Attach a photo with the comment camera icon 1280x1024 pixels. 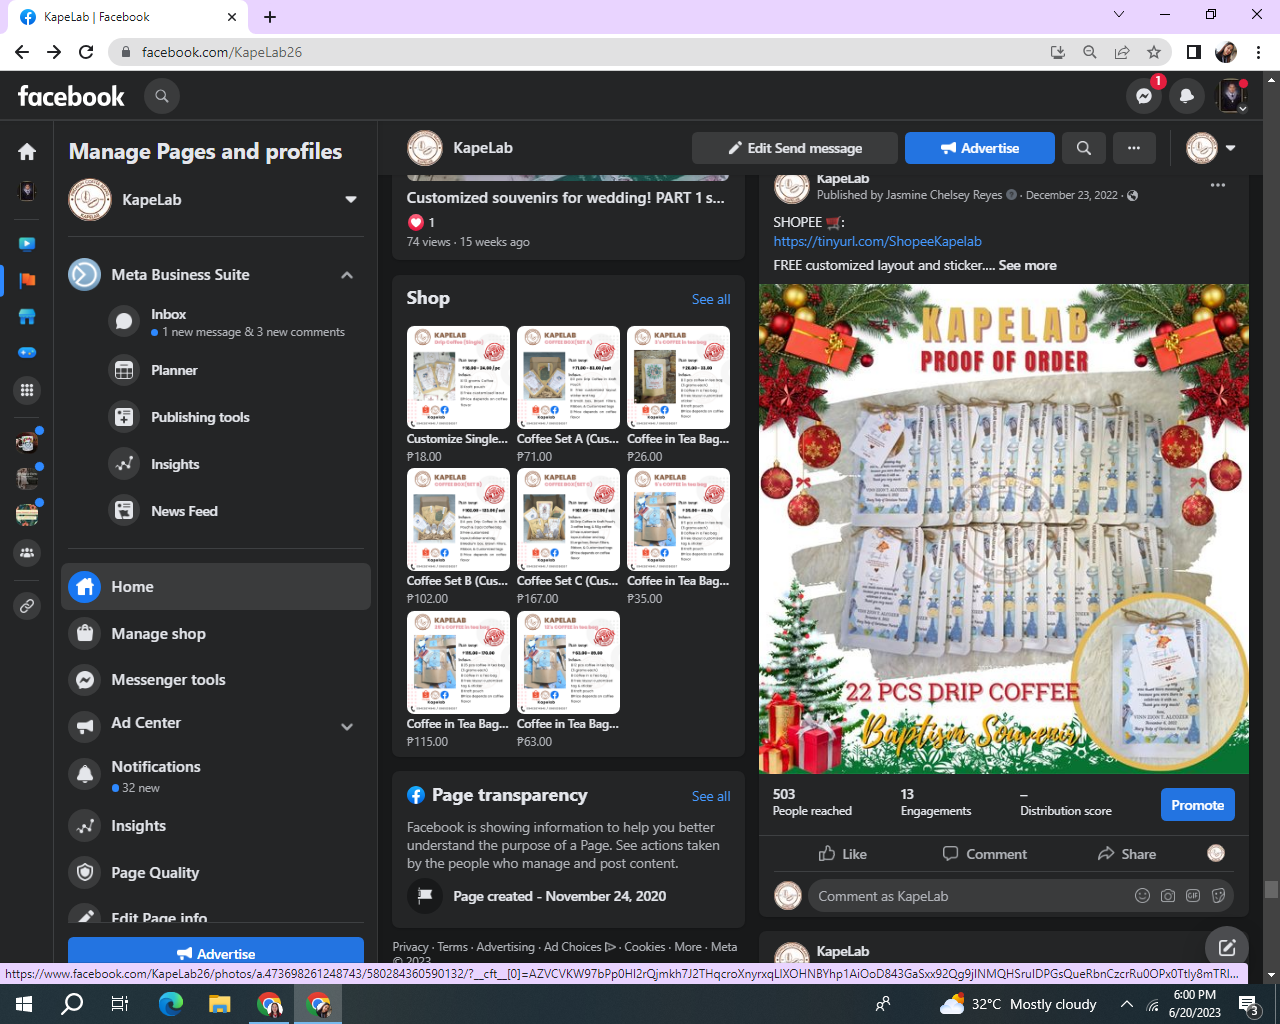tap(1168, 896)
